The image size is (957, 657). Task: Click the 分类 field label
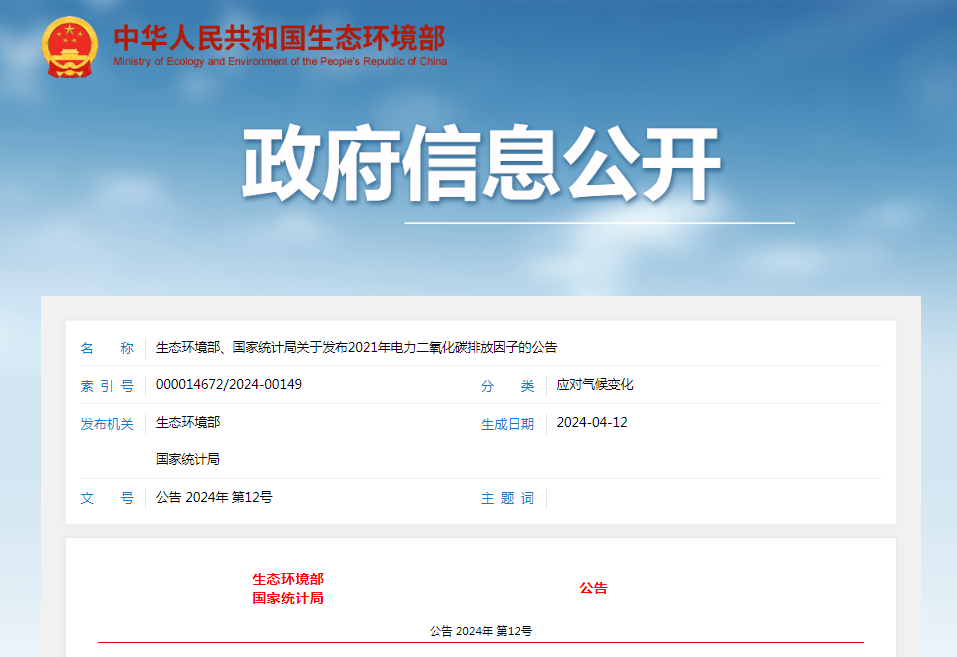[507, 386]
